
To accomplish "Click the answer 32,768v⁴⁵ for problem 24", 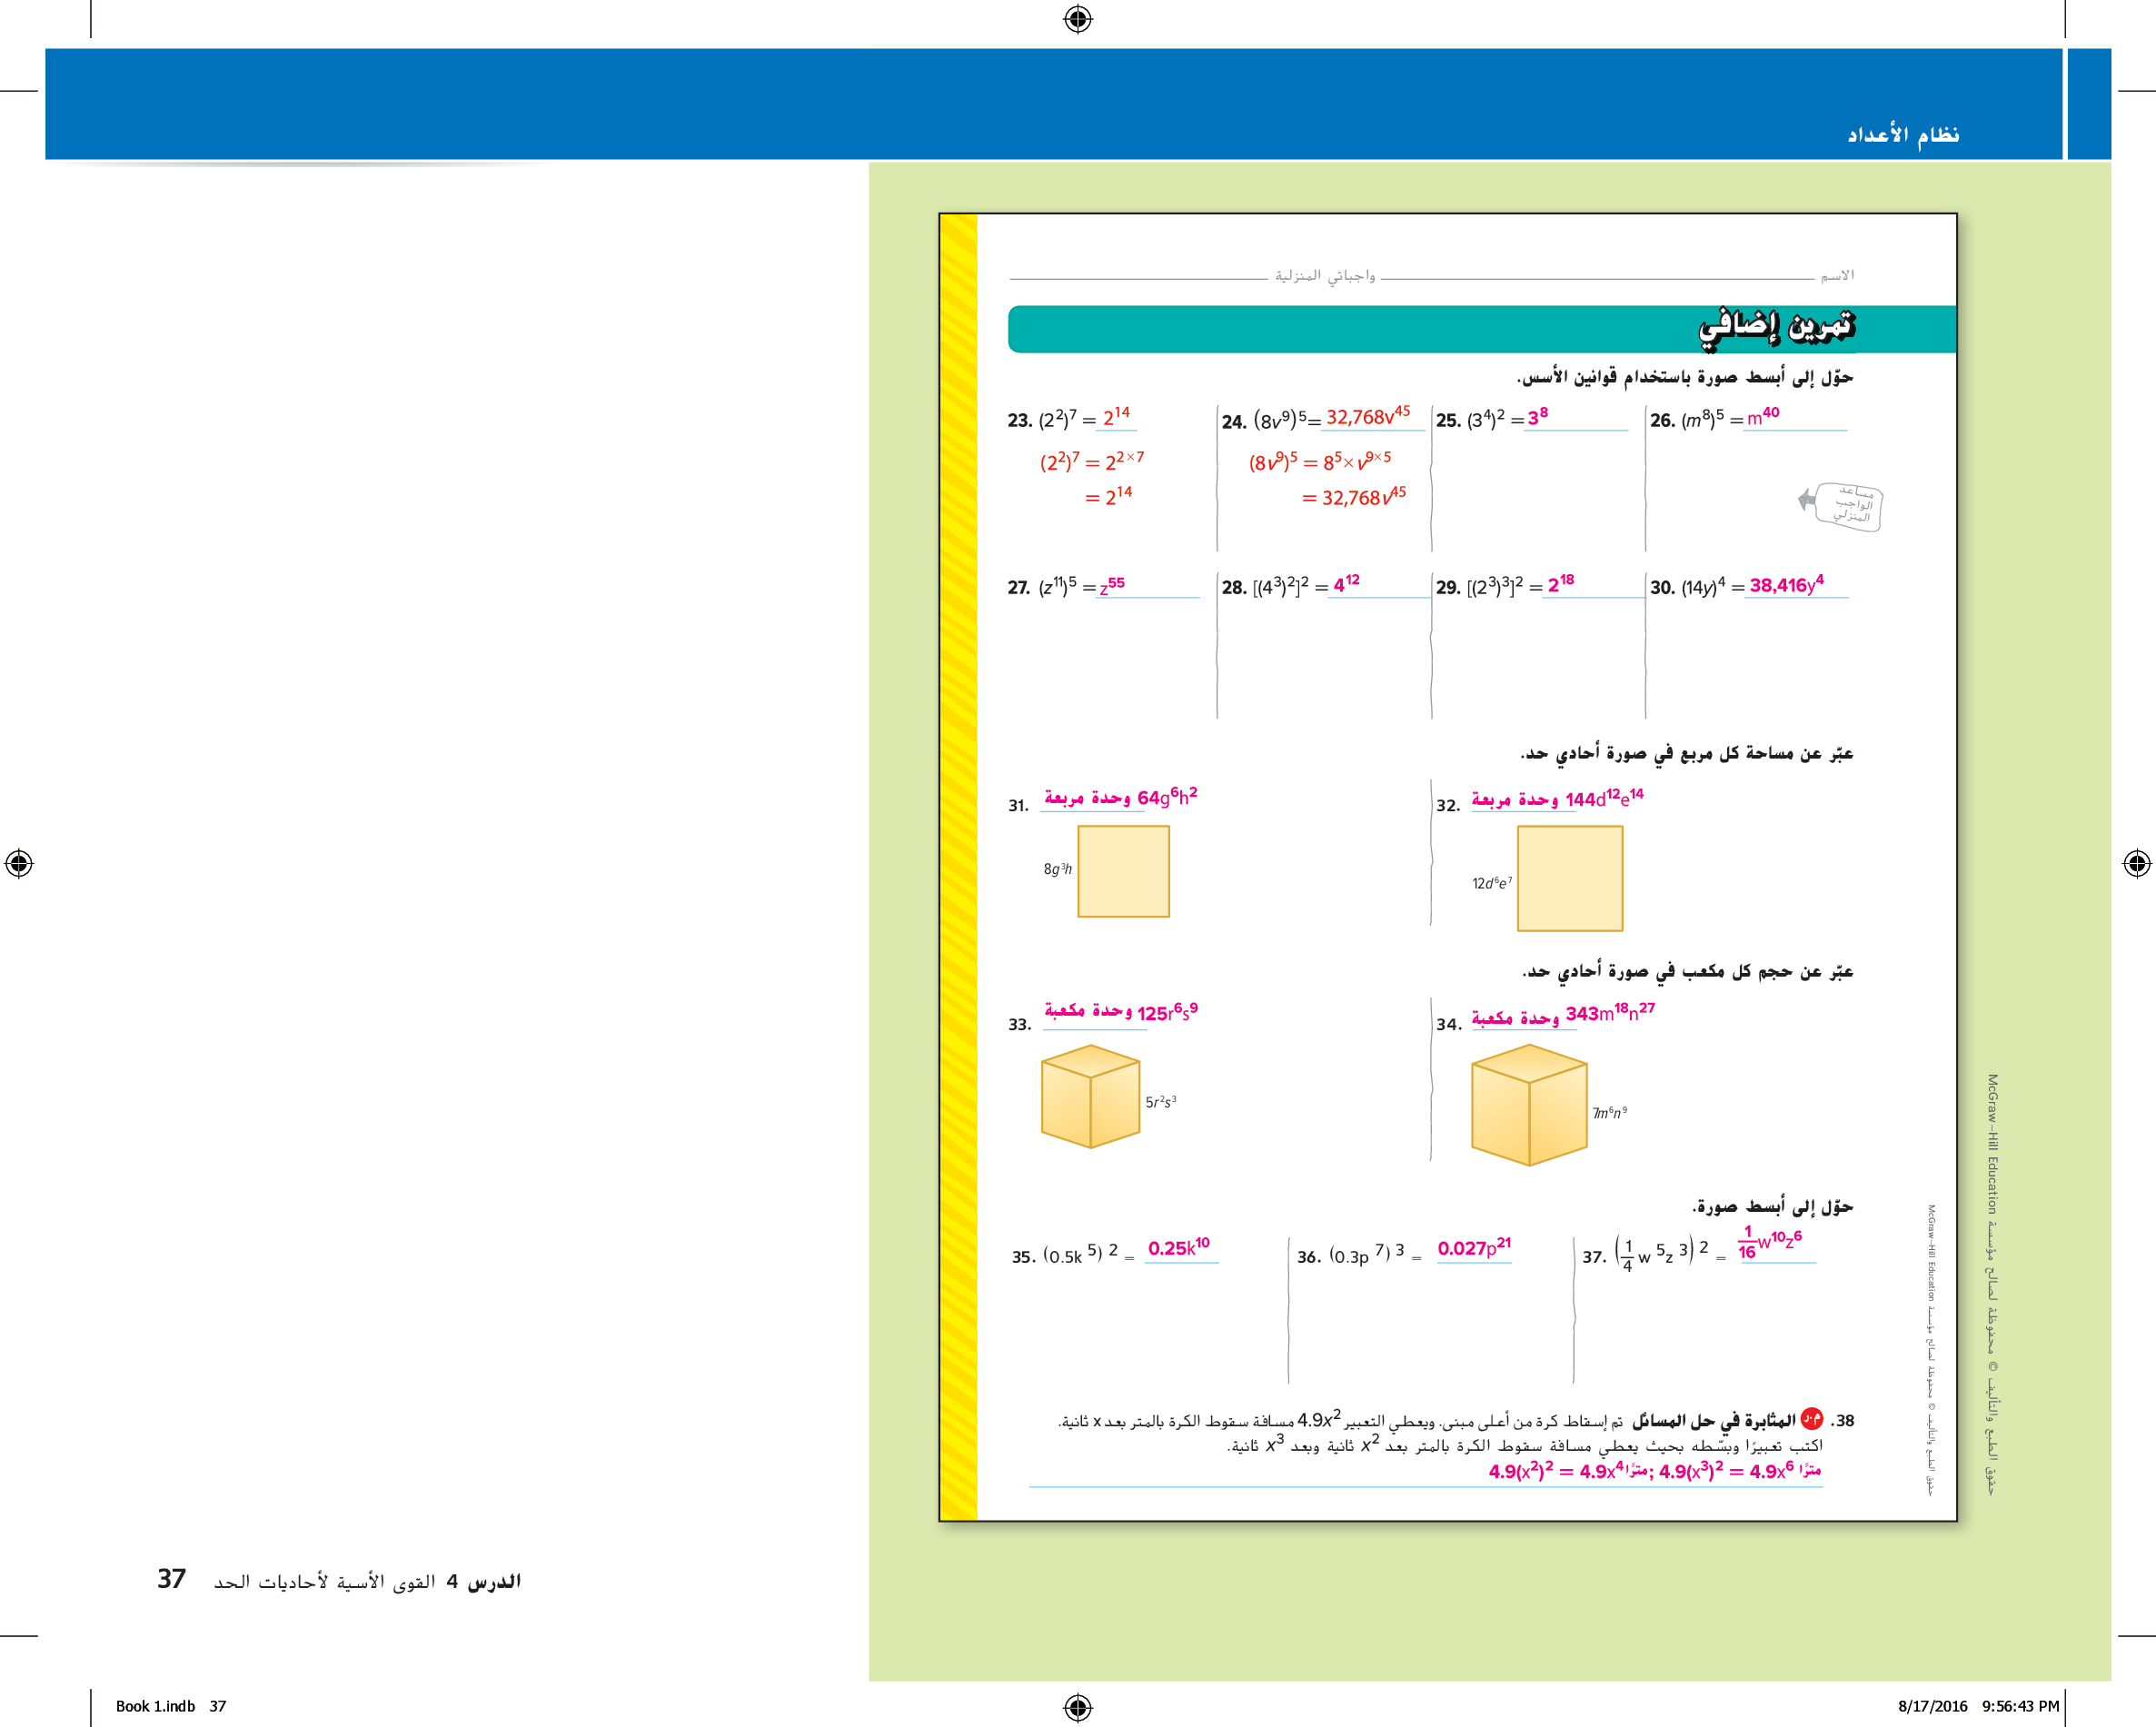I will coord(1367,416).
